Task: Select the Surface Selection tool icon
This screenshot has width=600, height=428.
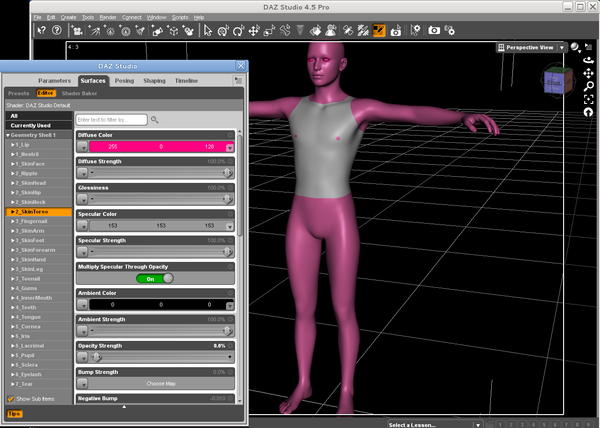Action: point(315,30)
